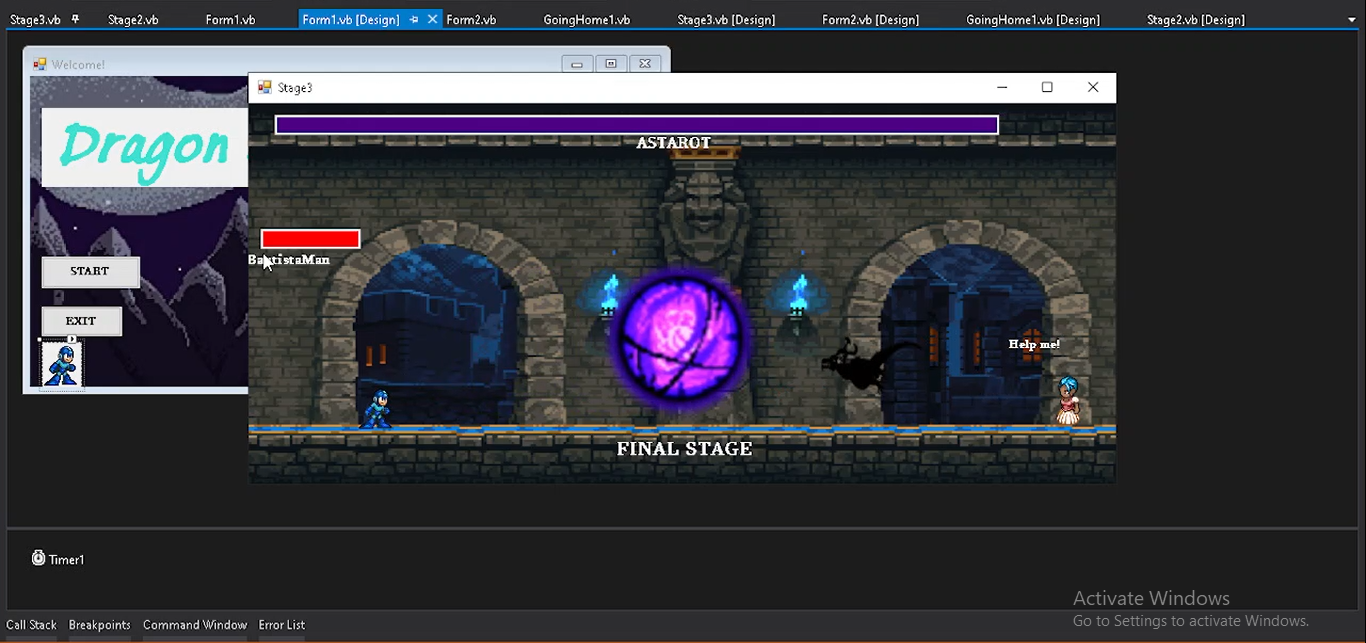
Task: Close the Form1.vb [Design] tab
Action: [x=432, y=19]
